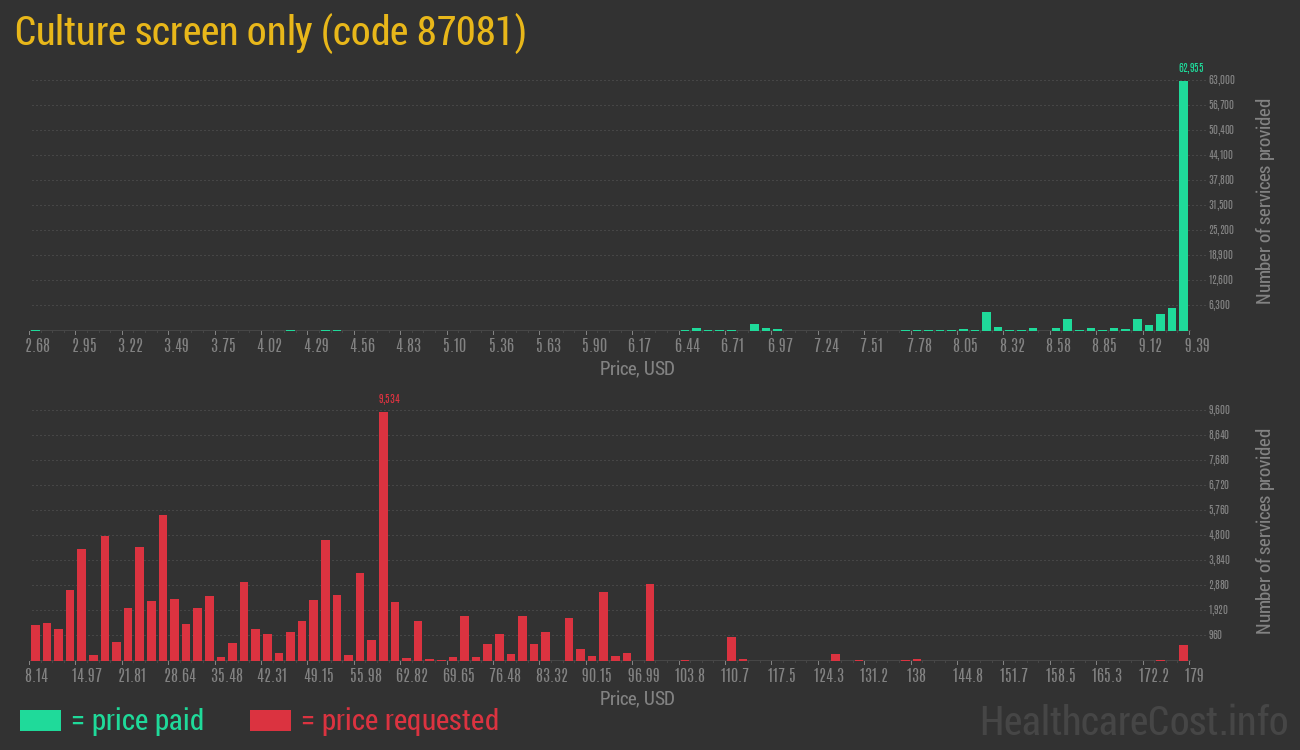
Task: Select the chart title with code 87081
Action: (271, 32)
